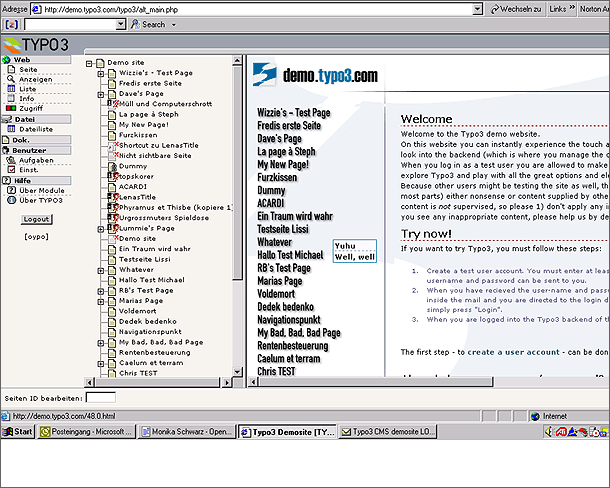This screenshot has height=488, width=610.
Task: Expand Lummie's Page tree node
Action: pos(101,229)
